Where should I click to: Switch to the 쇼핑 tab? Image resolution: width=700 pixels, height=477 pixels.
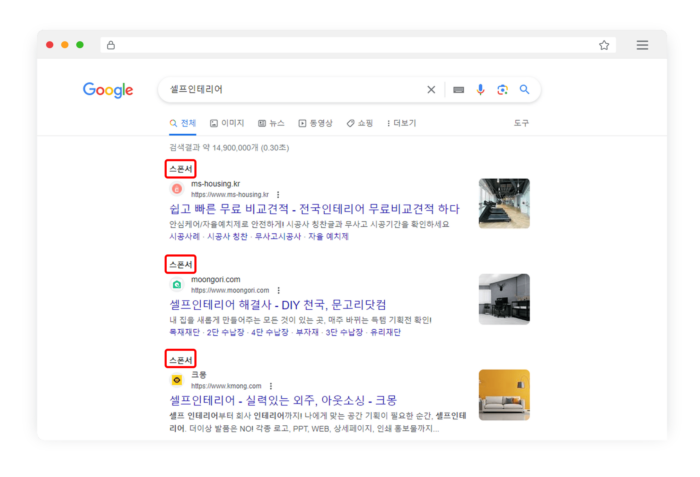tap(359, 123)
